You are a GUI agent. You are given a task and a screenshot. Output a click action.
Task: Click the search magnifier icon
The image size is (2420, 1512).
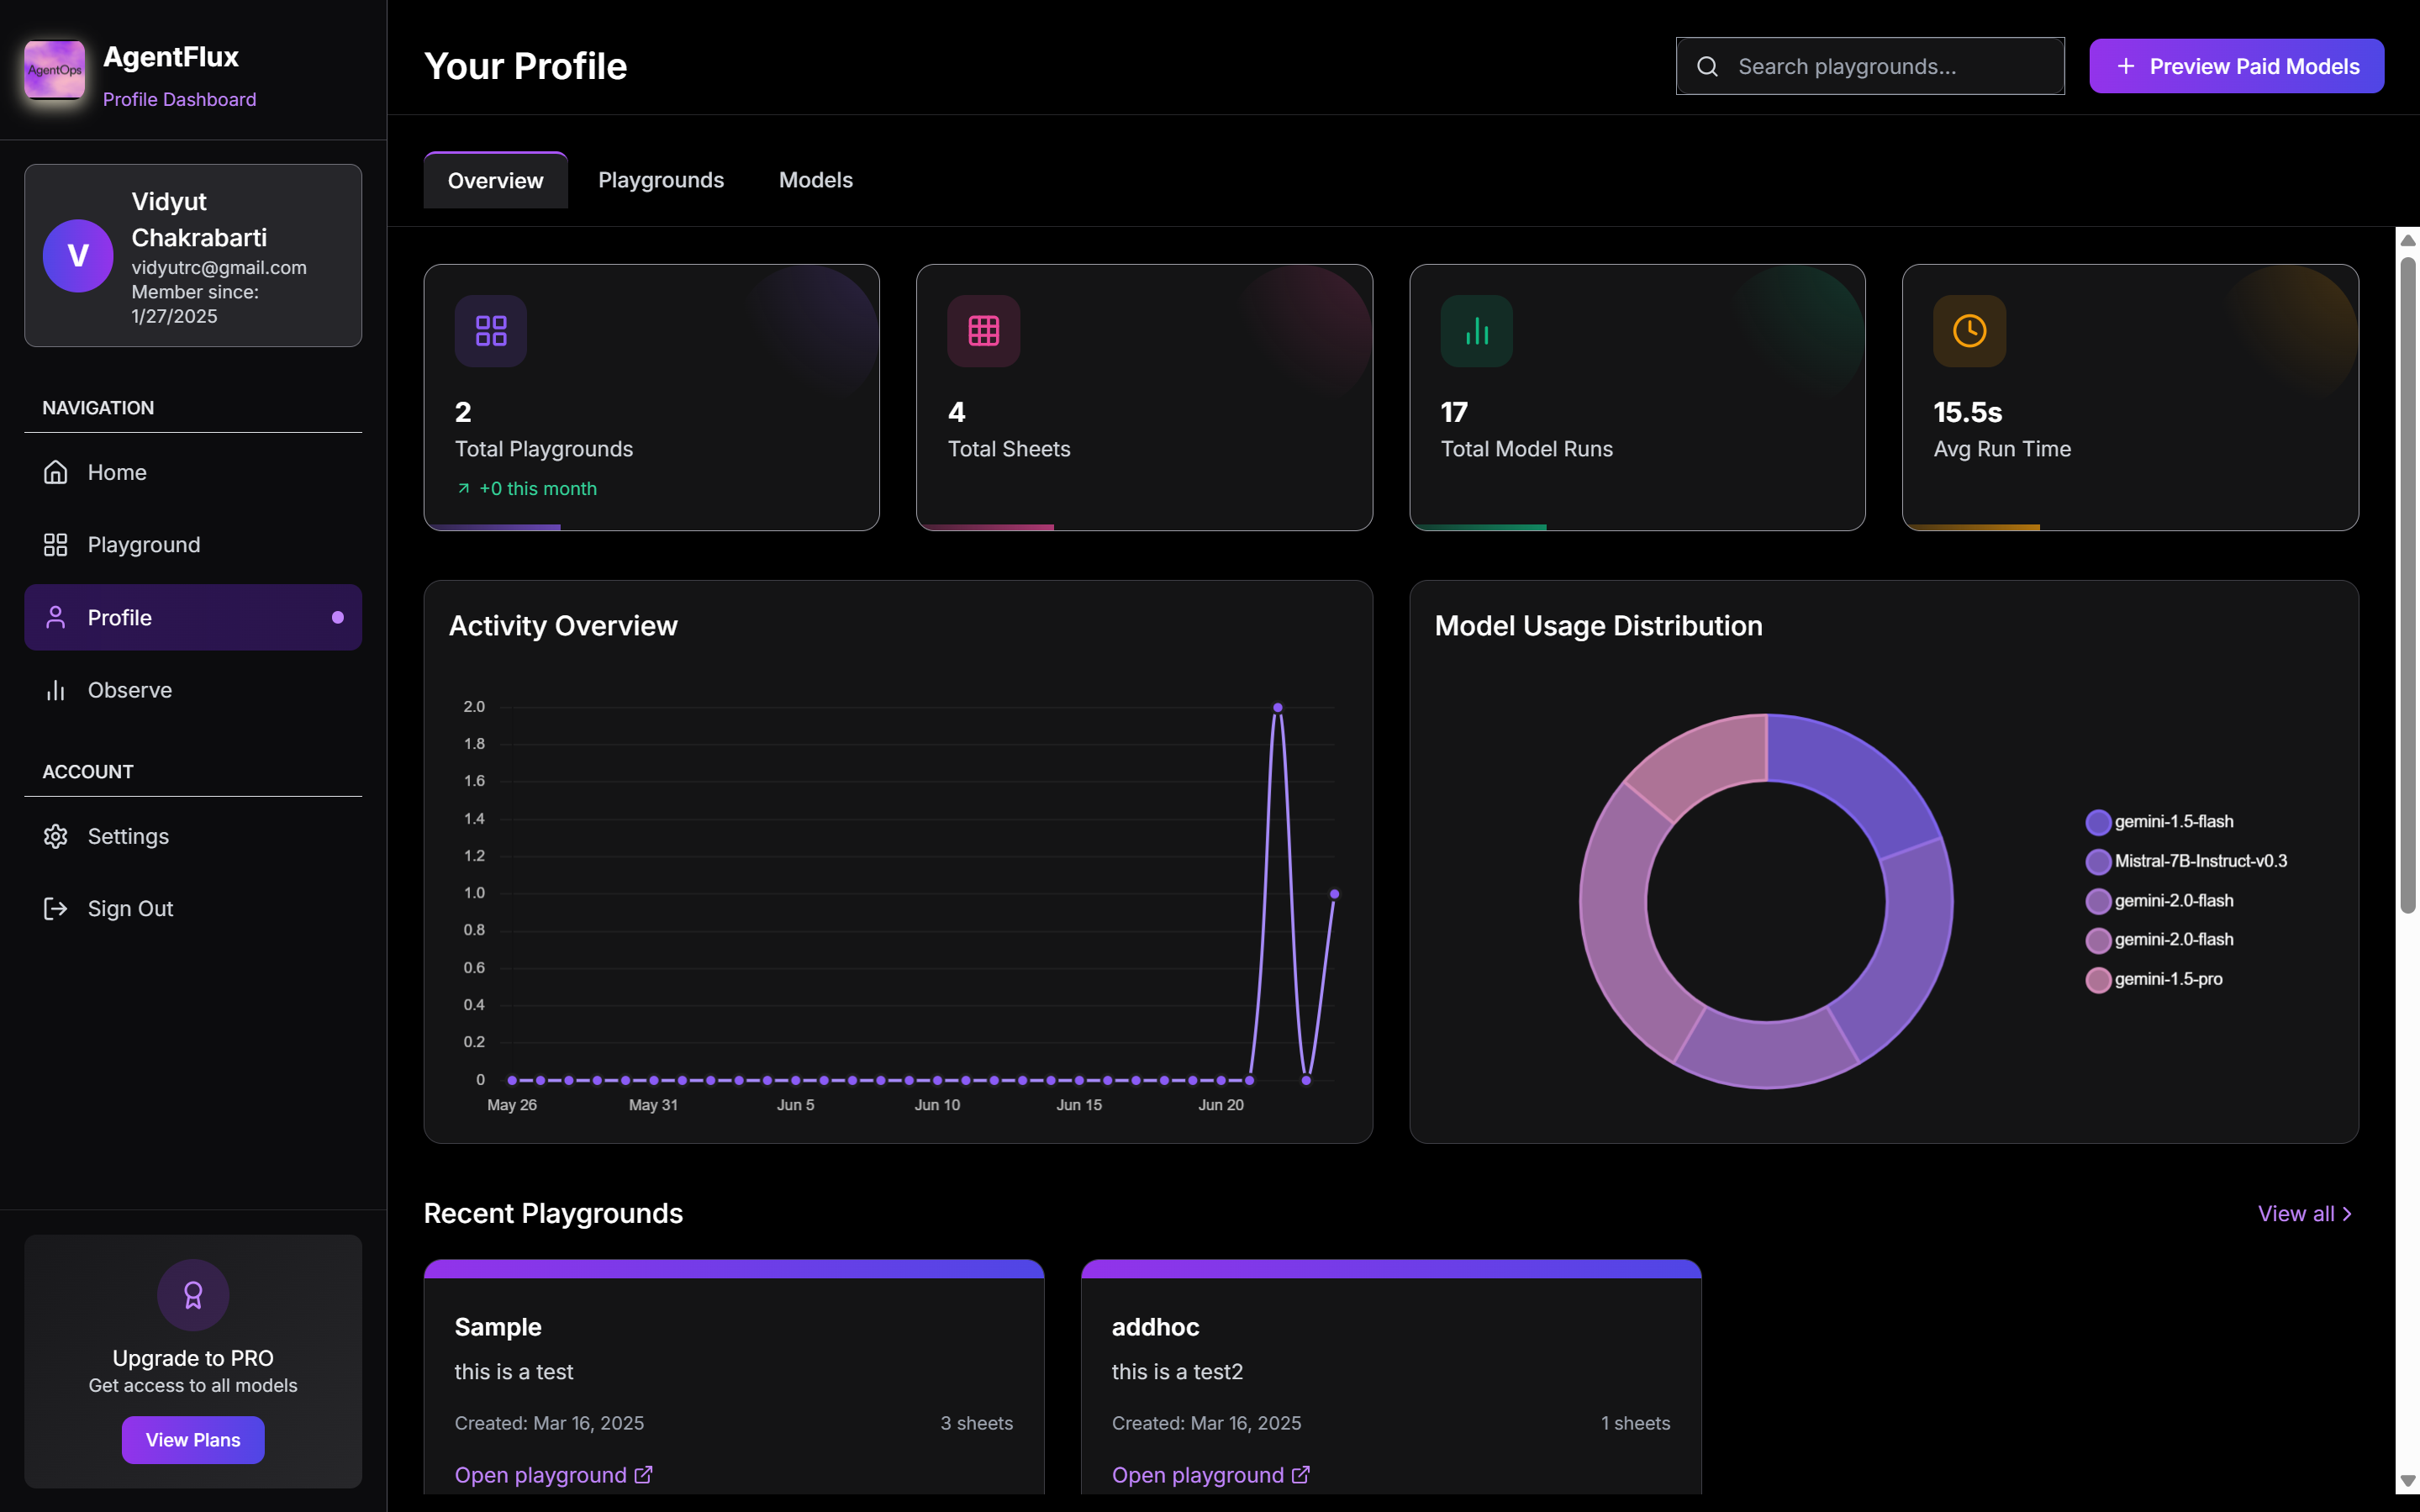[x=1708, y=67]
